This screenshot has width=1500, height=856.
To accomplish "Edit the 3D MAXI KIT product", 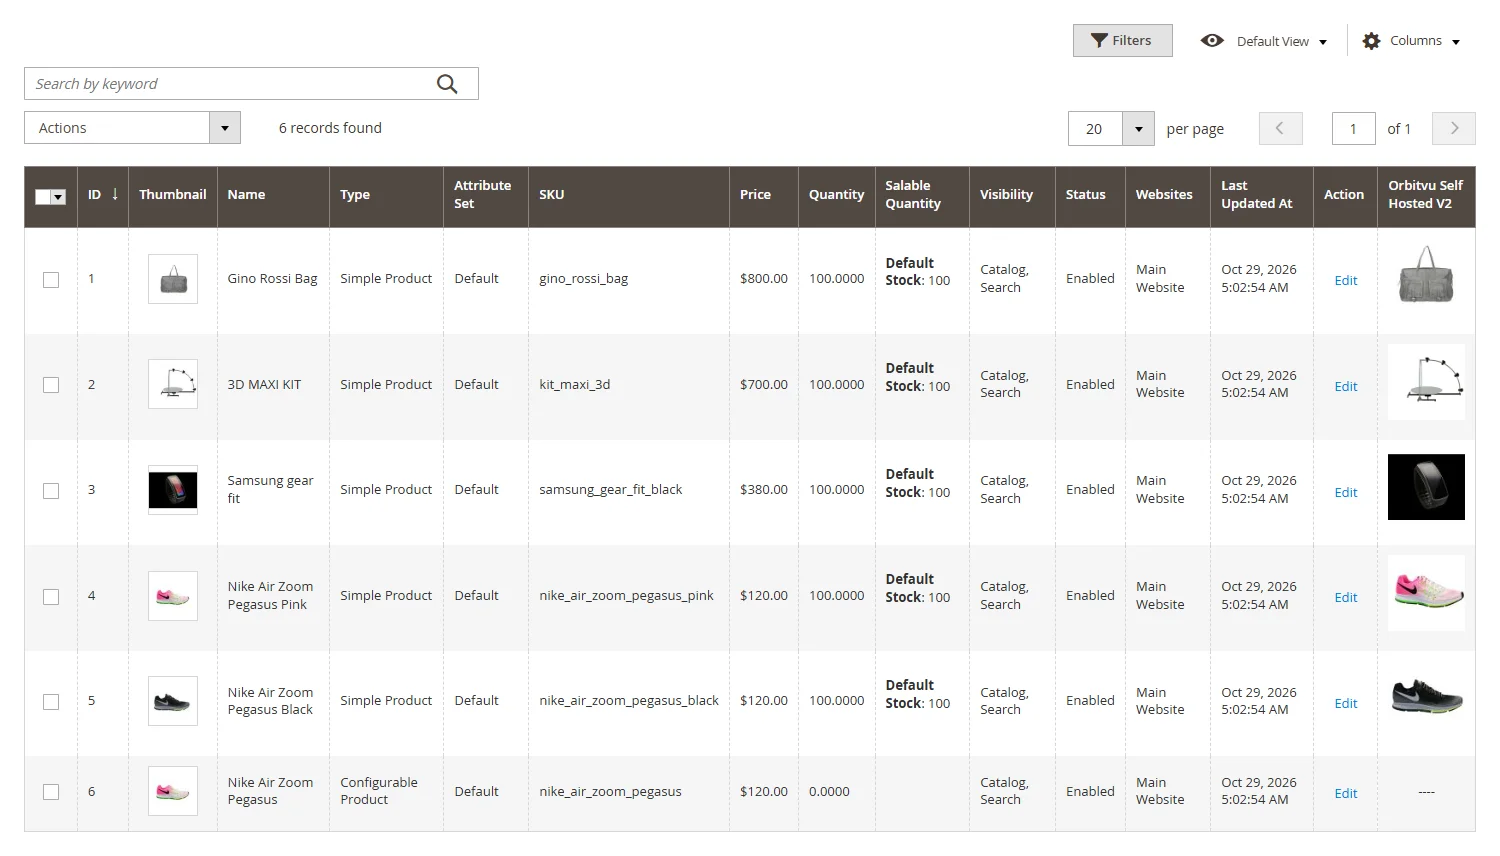I will 1346,386.
